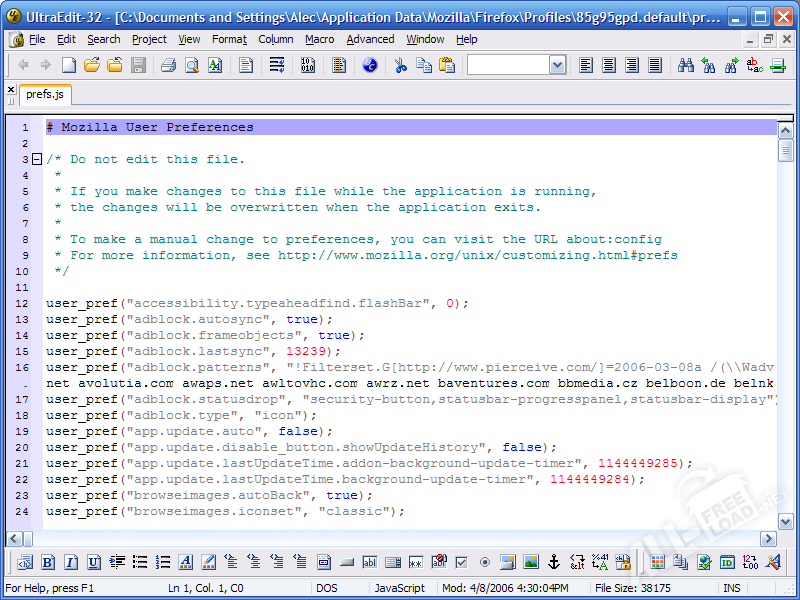
Task: Select the prefs.js file tab
Action: click(46, 94)
